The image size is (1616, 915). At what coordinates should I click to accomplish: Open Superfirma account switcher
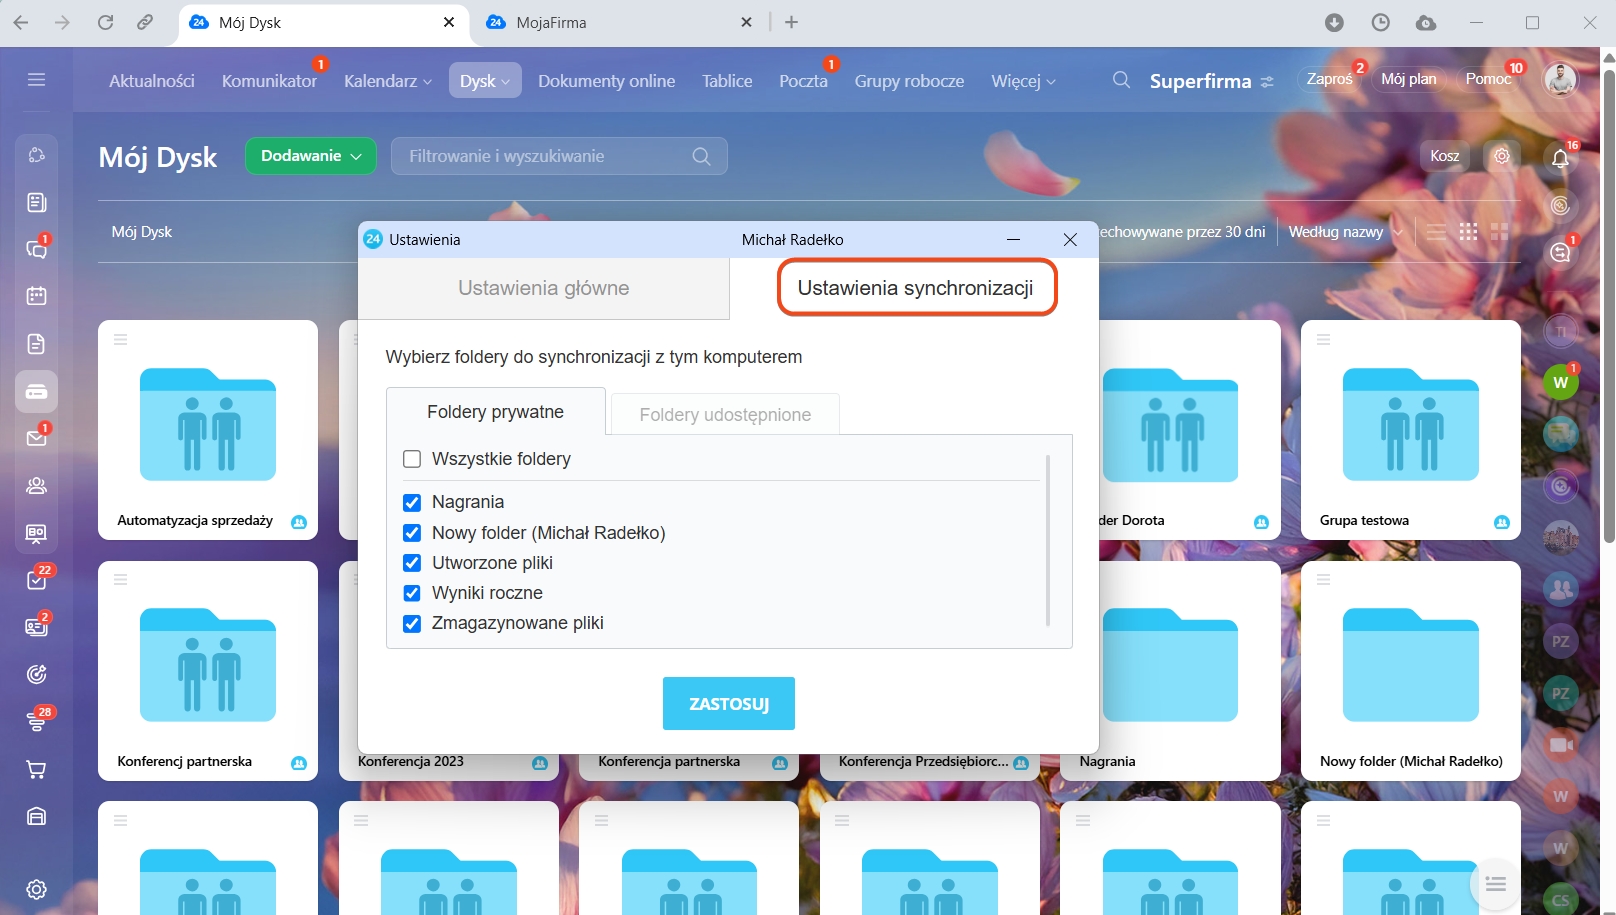point(1211,81)
